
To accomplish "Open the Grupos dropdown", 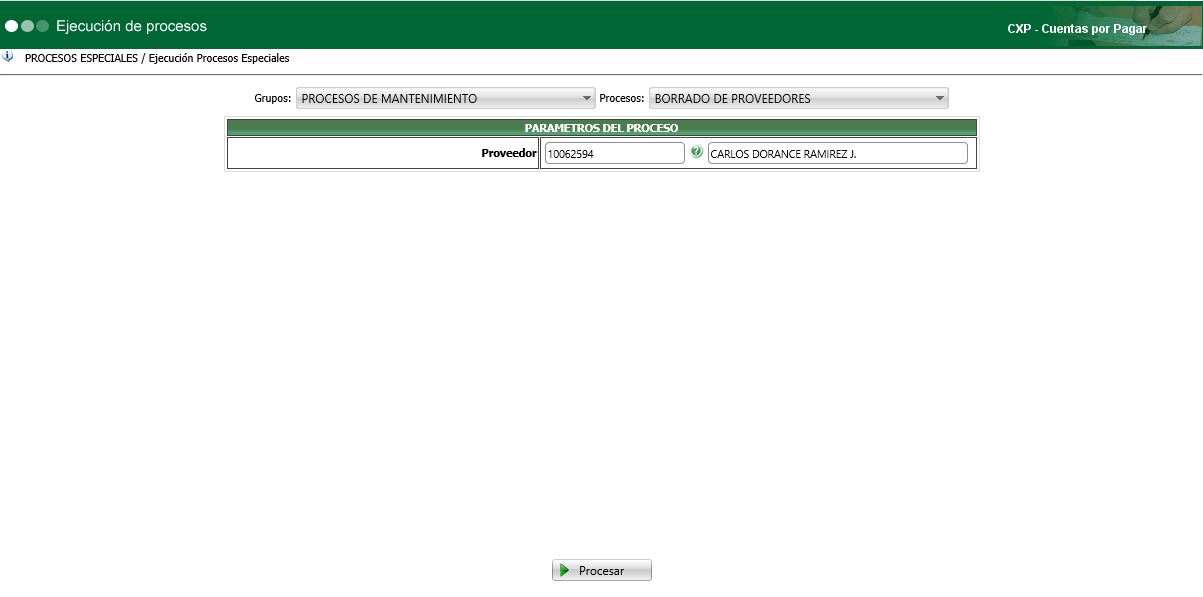I will click(x=446, y=98).
